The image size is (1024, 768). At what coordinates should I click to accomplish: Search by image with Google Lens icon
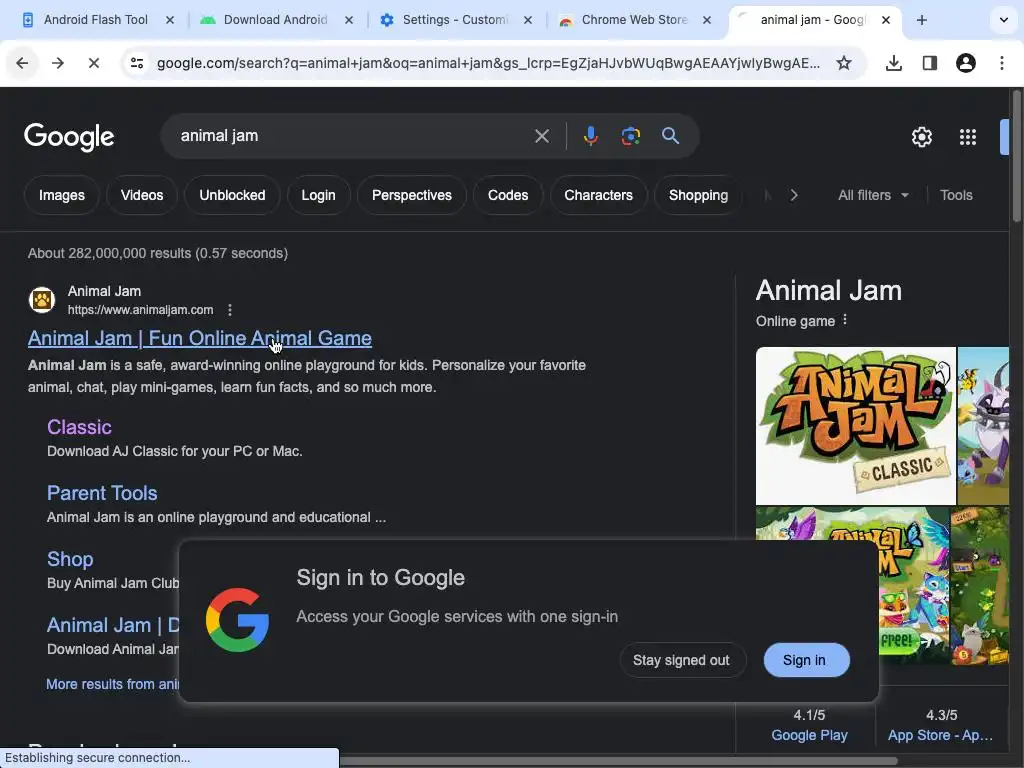click(x=630, y=136)
